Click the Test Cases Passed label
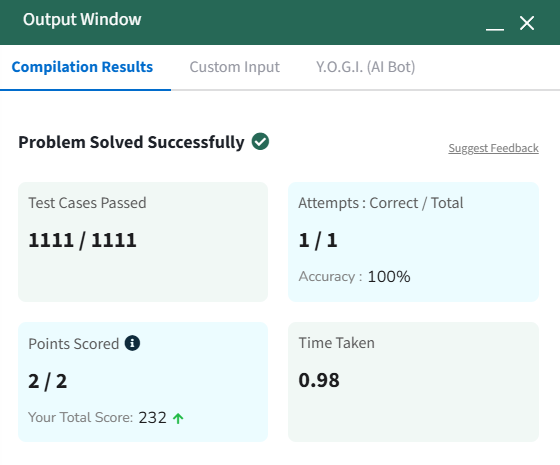The width and height of the screenshot is (560, 465). 88,203
